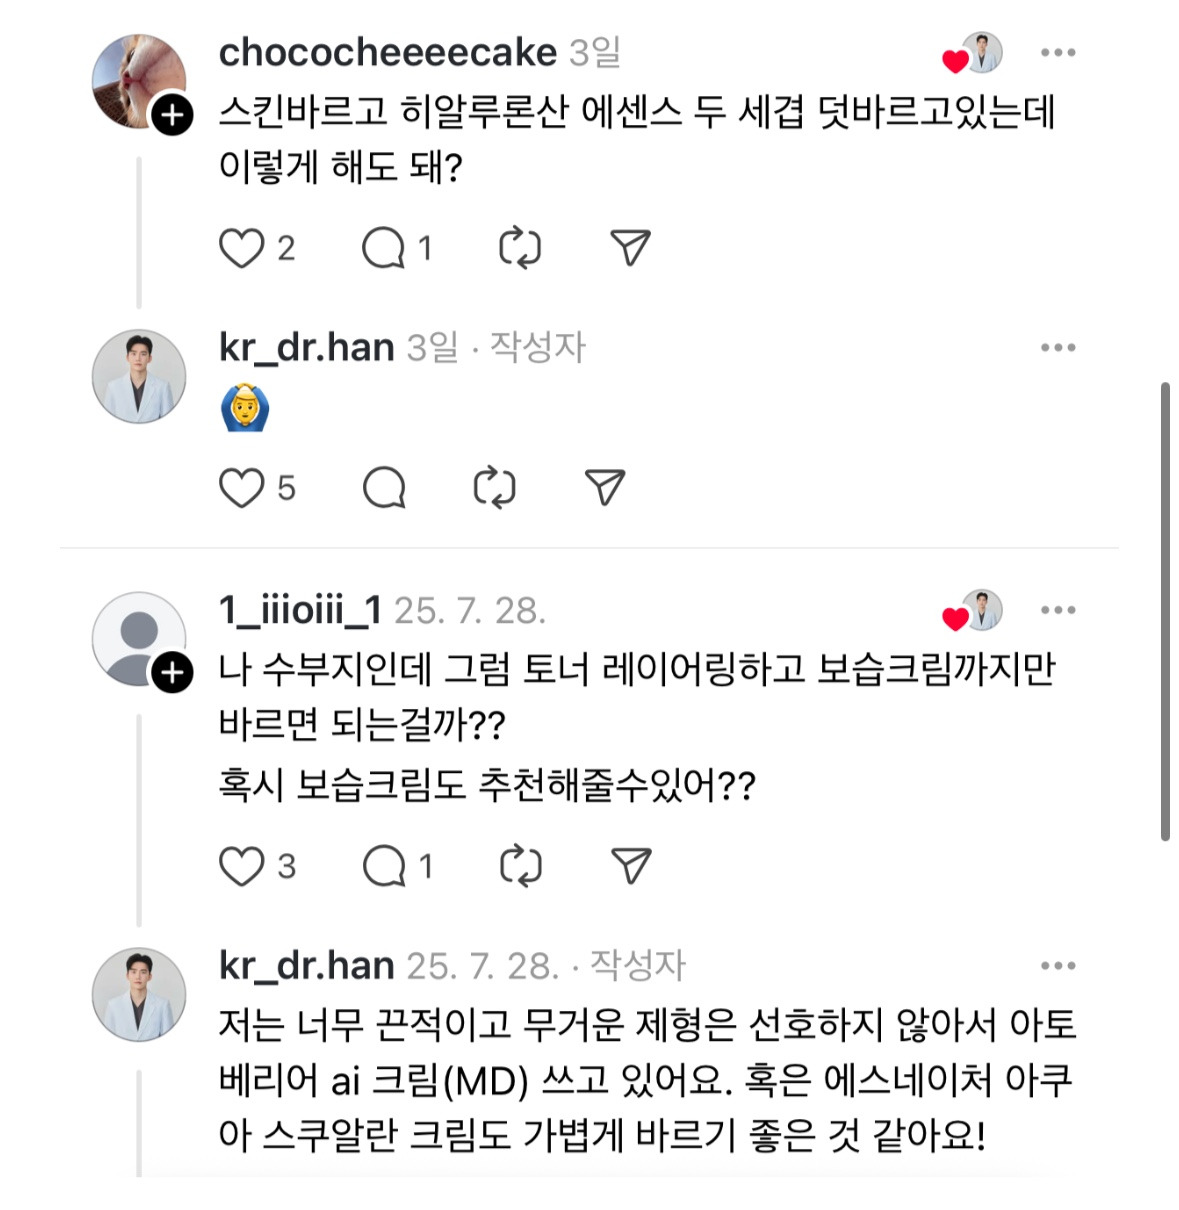Like kr_dr.han's emoji reply

click(x=241, y=488)
